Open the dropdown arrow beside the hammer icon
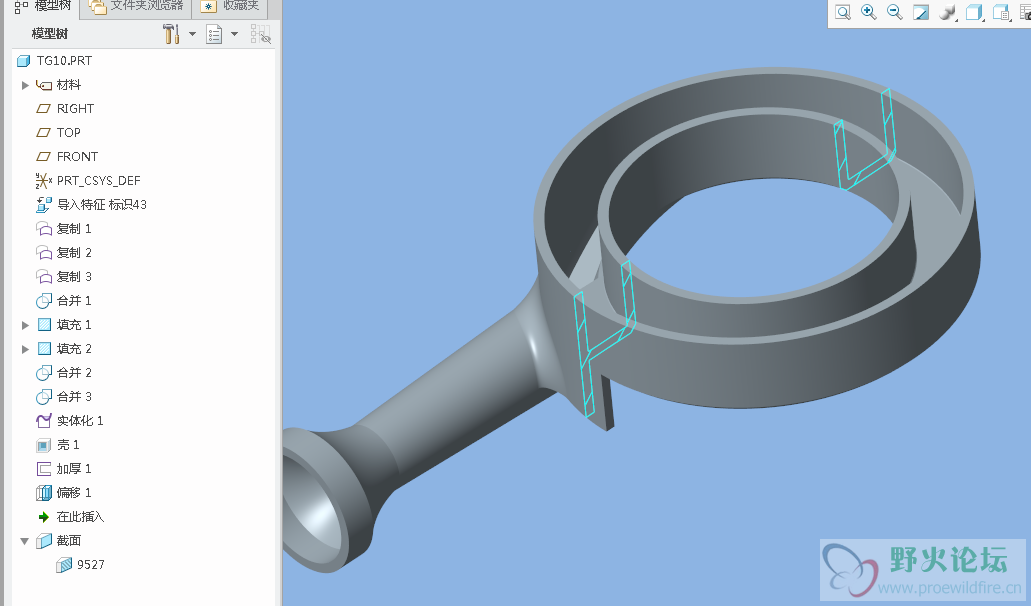 click(x=192, y=34)
